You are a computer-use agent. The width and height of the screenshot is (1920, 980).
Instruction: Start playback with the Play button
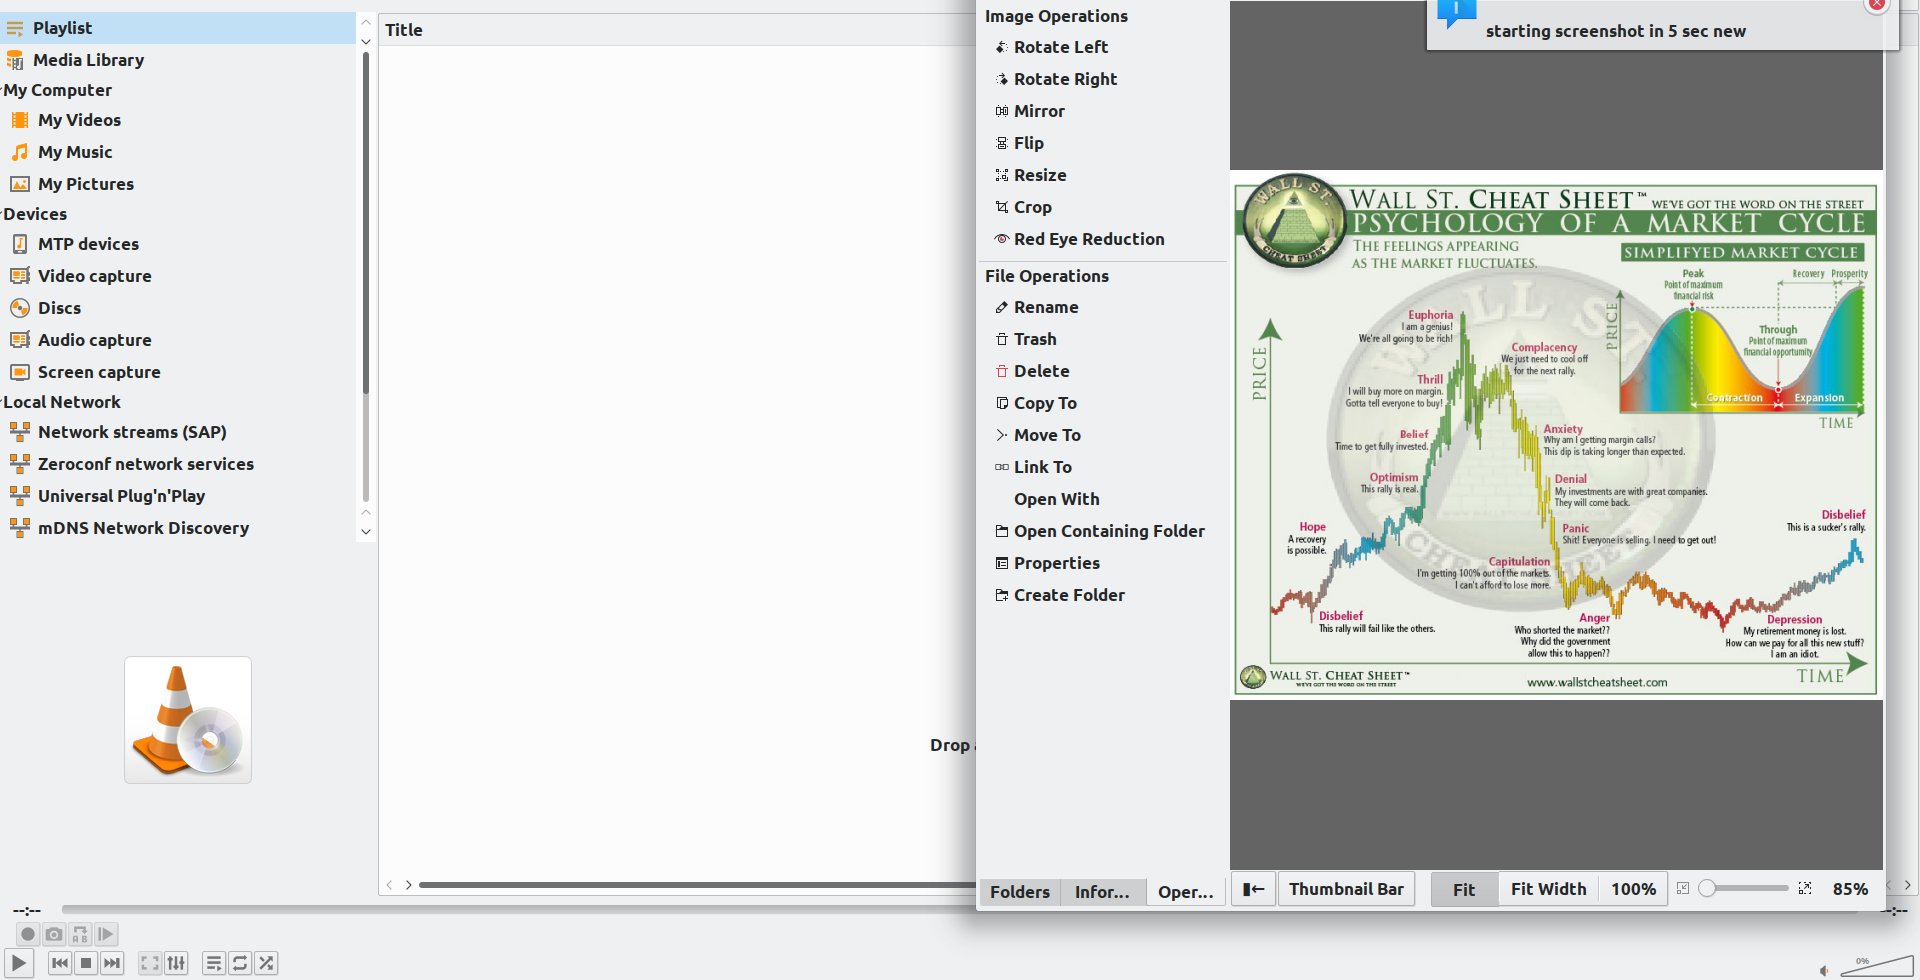point(19,963)
